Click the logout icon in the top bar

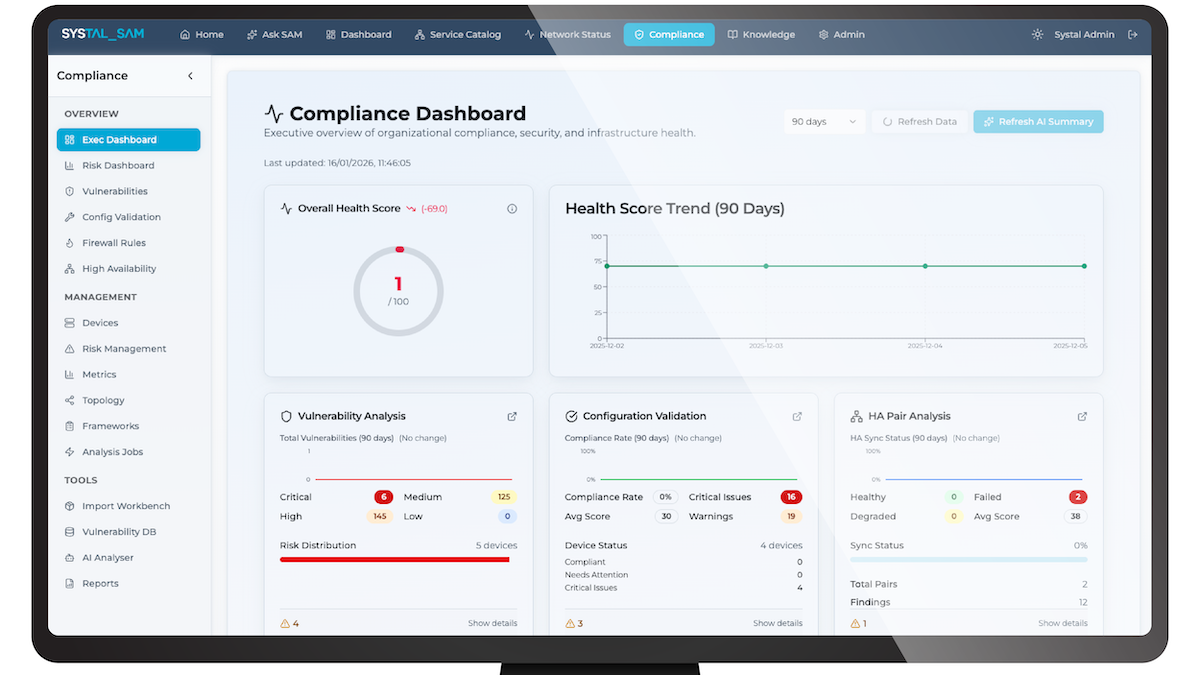tap(1133, 33)
